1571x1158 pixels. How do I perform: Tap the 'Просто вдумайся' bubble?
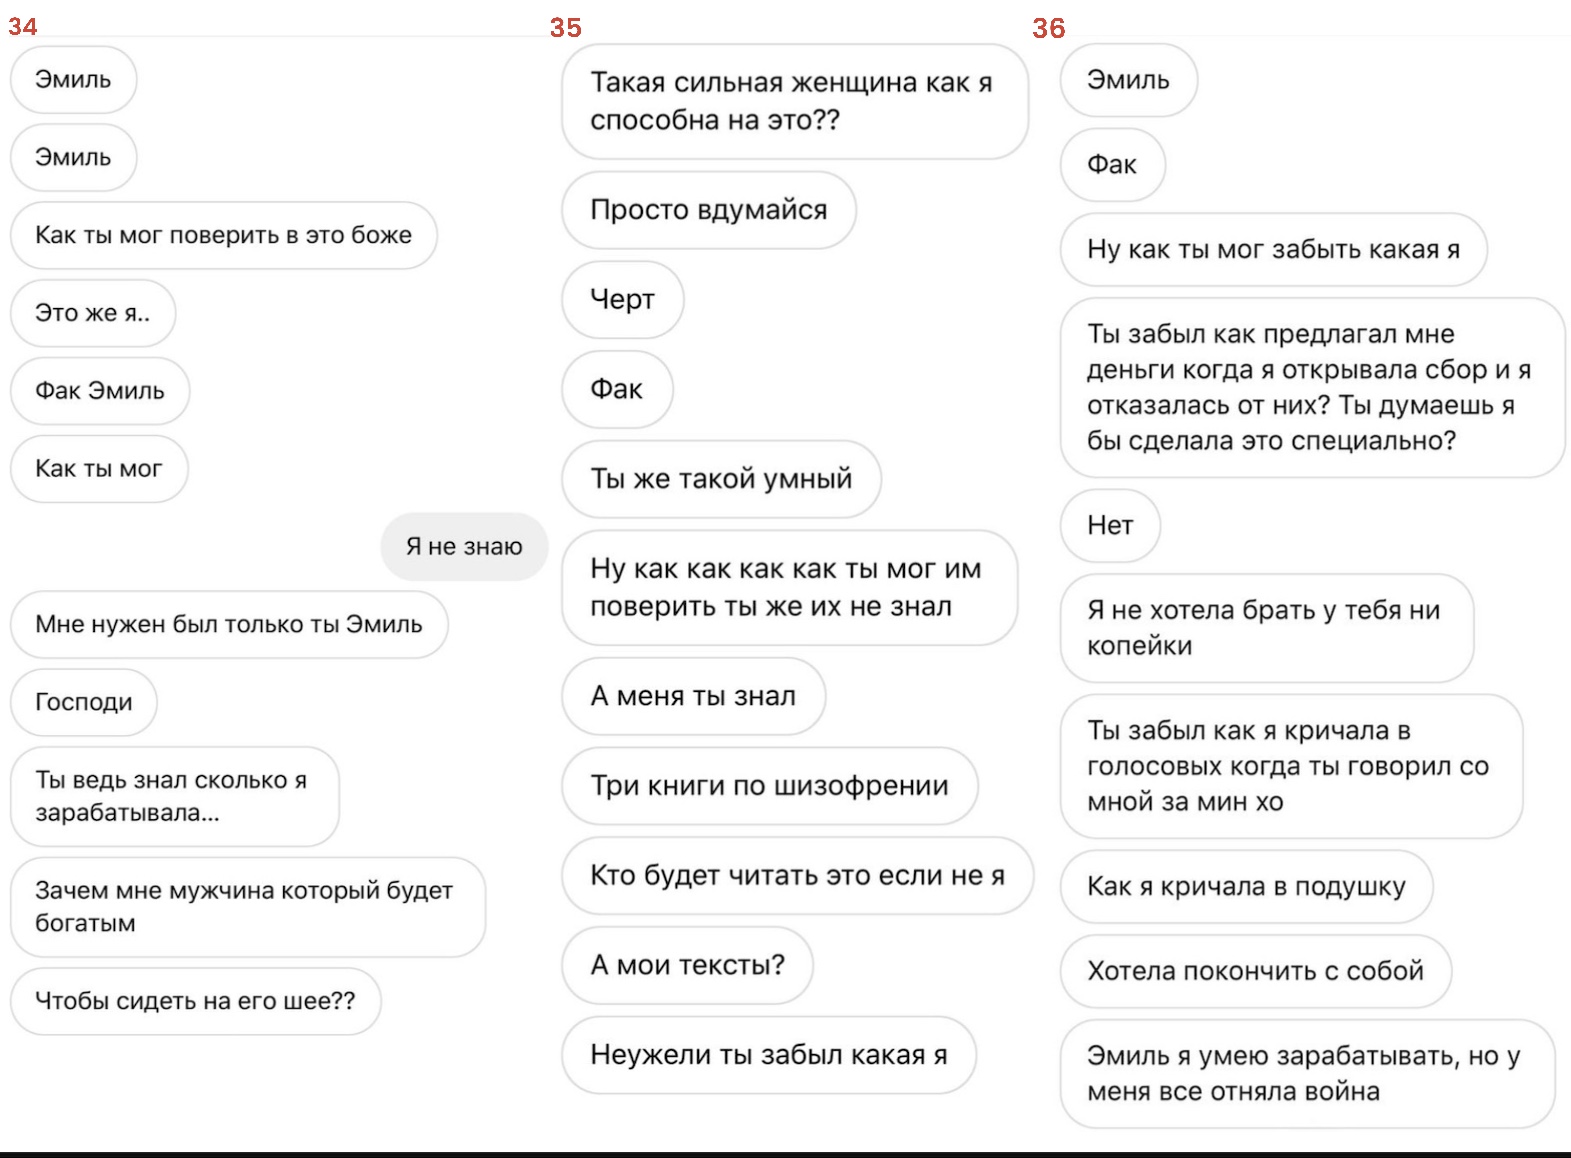coord(709,210)
